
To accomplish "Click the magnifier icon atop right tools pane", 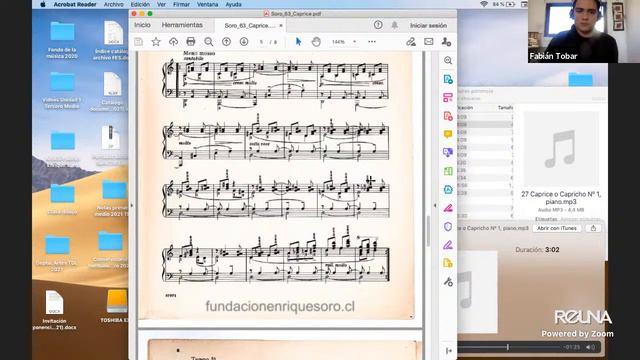I will (448, 60).
